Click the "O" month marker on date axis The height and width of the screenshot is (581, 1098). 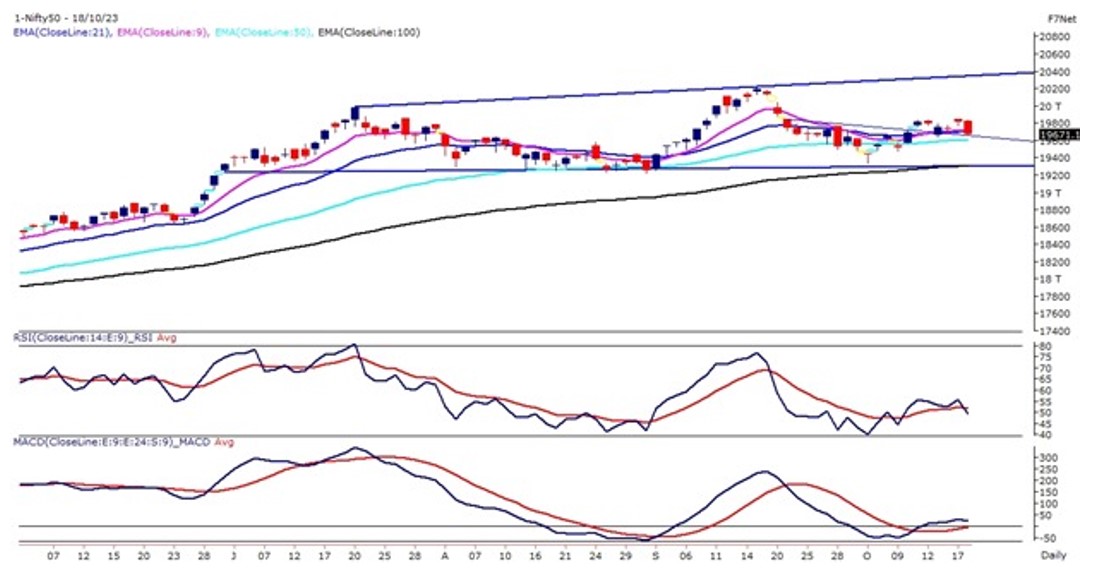tap(867, 556)
